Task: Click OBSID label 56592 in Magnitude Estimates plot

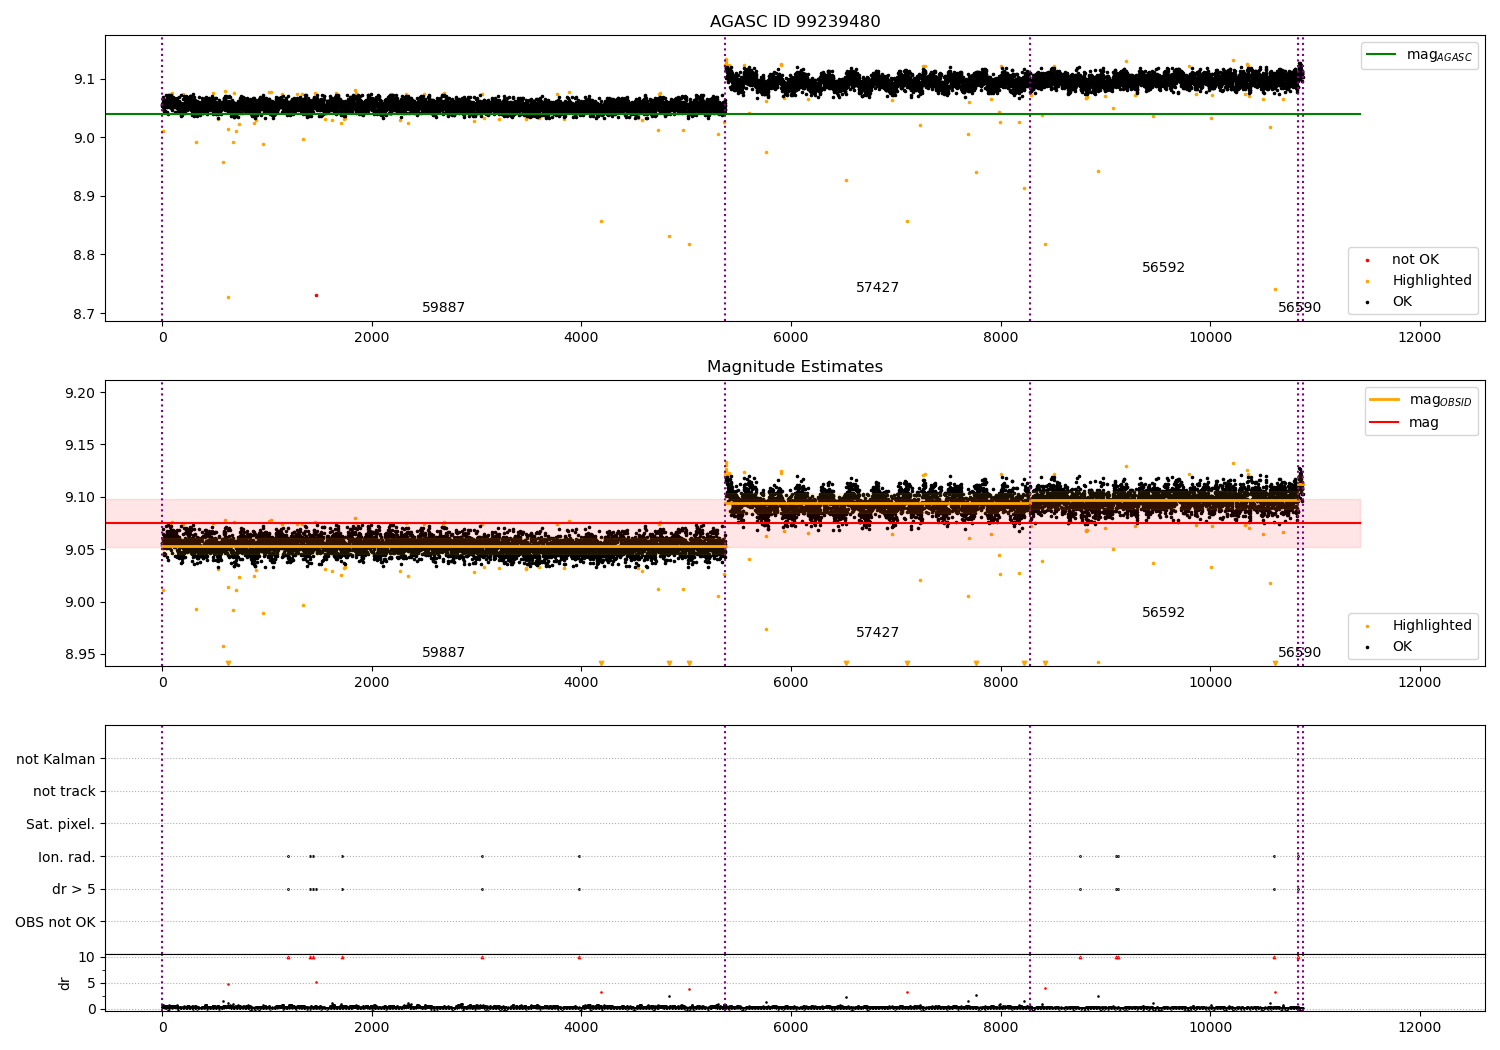Action: 1163,613
